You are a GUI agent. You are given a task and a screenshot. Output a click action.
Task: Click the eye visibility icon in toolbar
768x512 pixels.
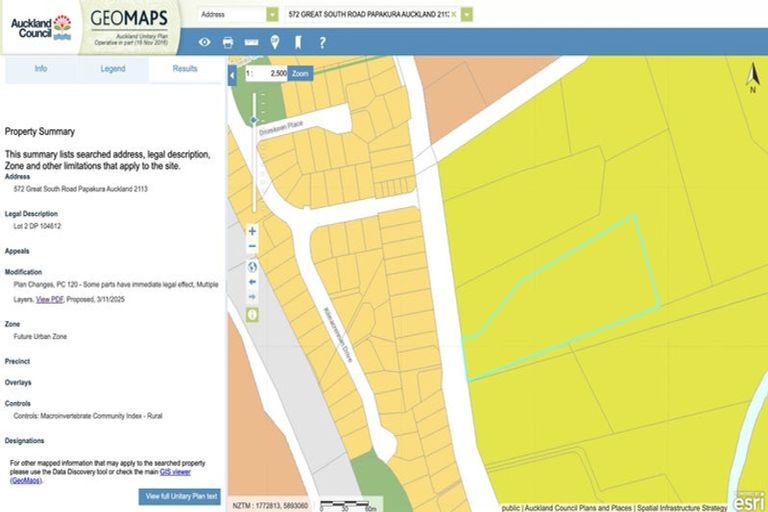[x=205, y=42]
